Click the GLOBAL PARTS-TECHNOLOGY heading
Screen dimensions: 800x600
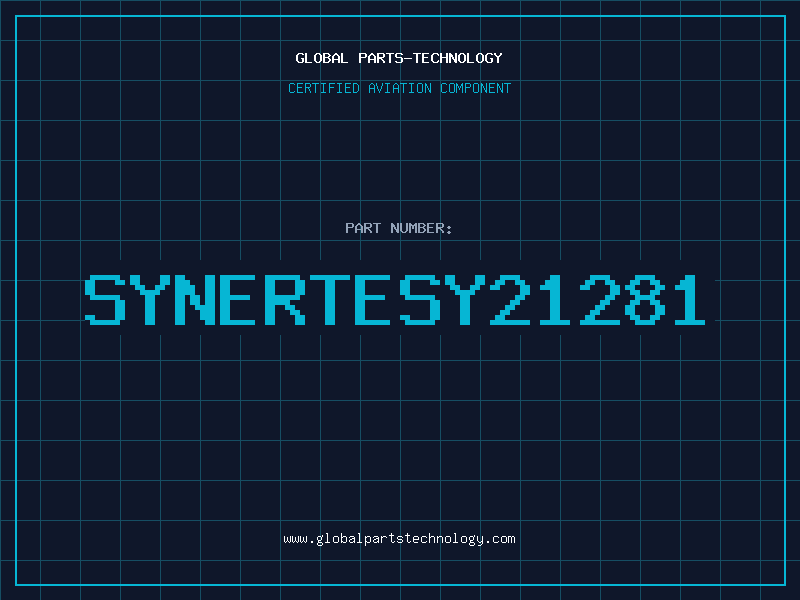(x=399, y=58)
